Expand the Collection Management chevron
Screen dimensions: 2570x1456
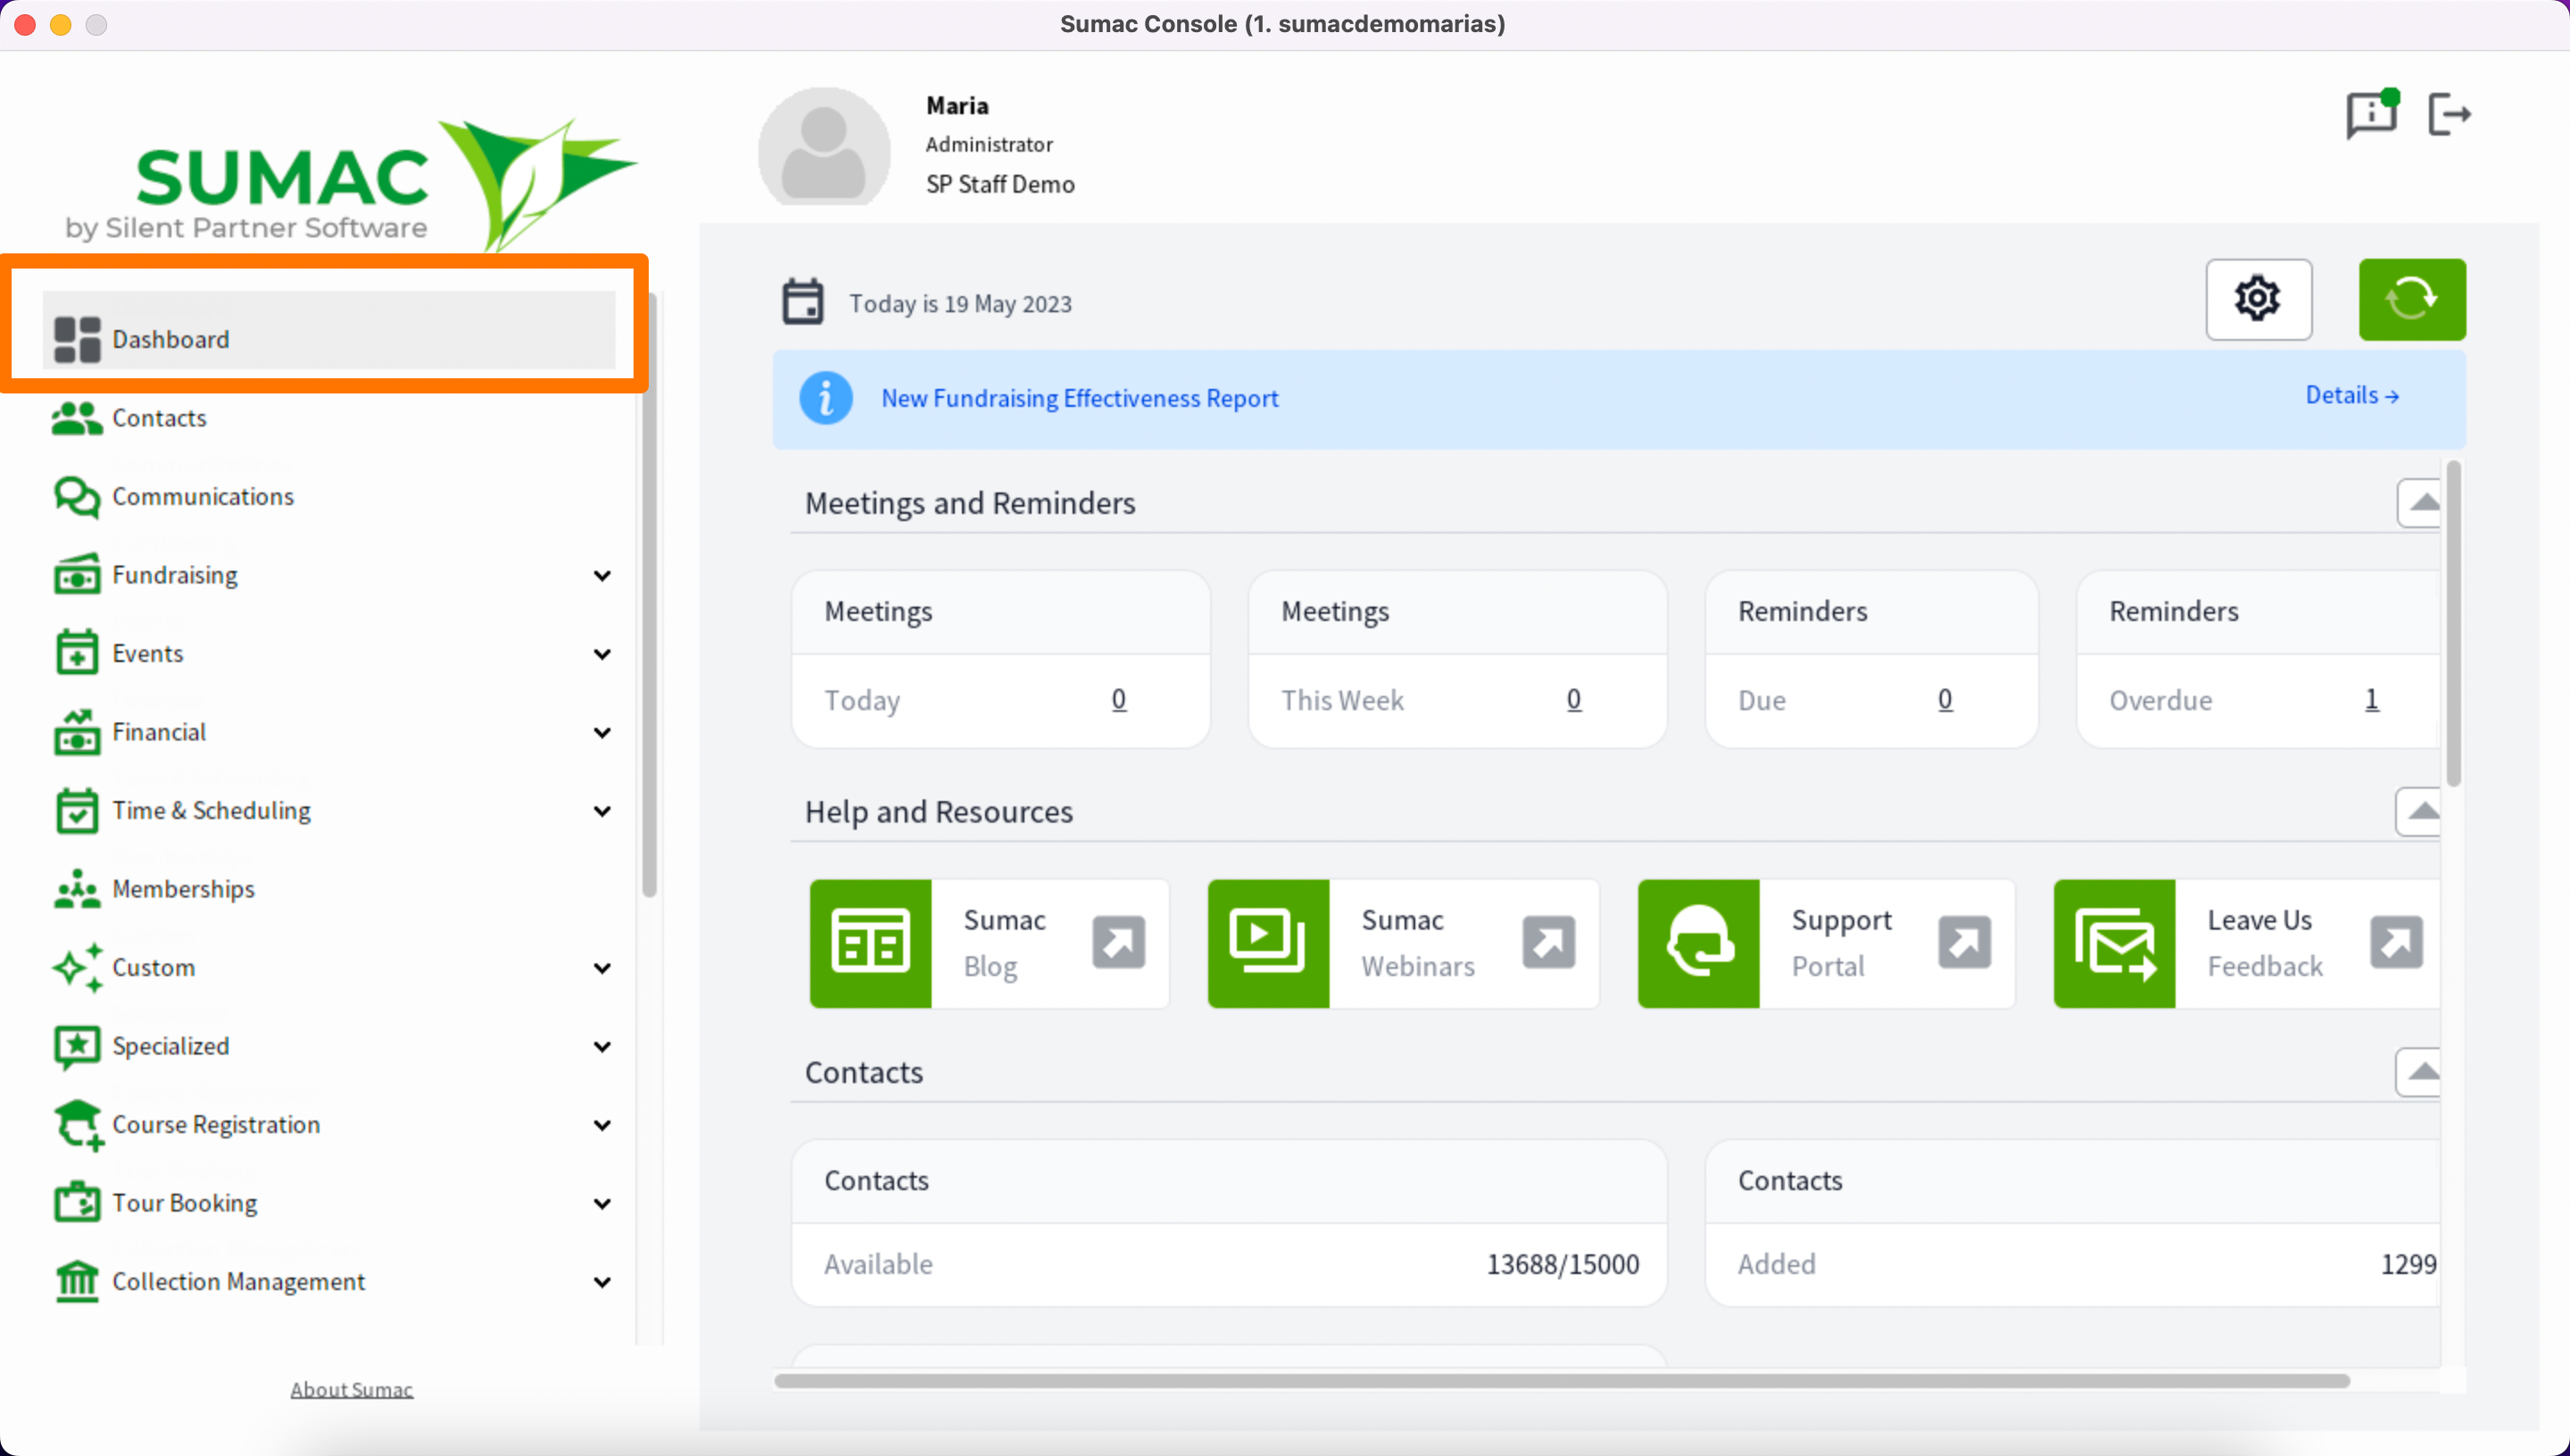tap(602, 1282)
